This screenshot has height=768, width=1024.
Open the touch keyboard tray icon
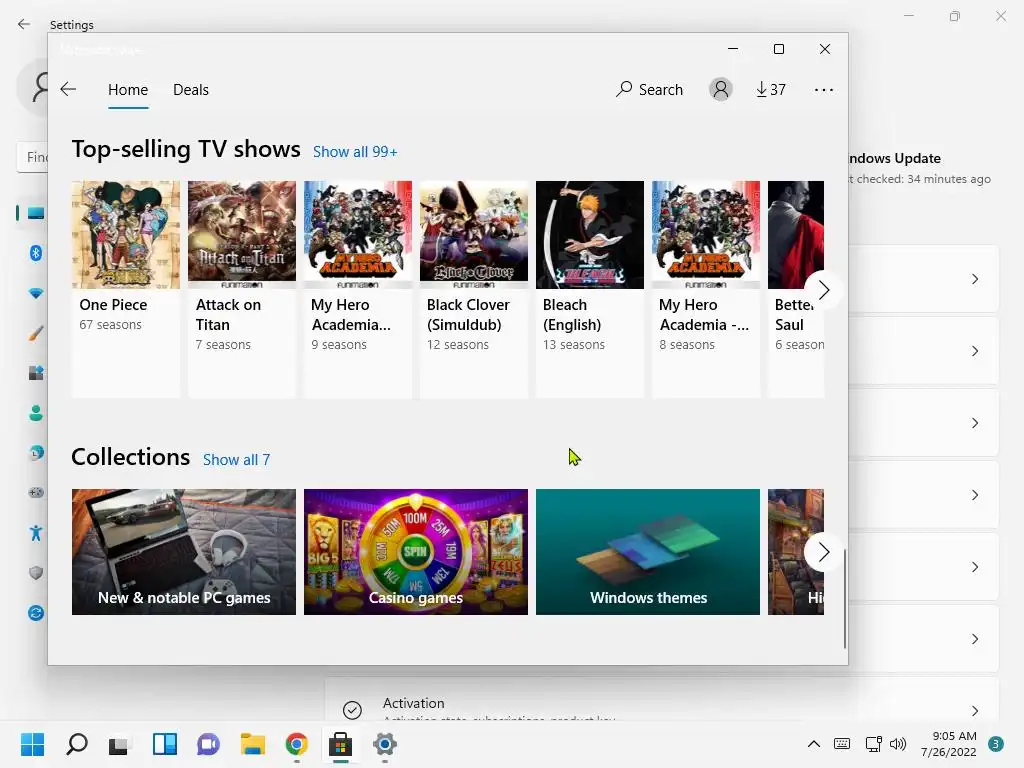point(842,744)
